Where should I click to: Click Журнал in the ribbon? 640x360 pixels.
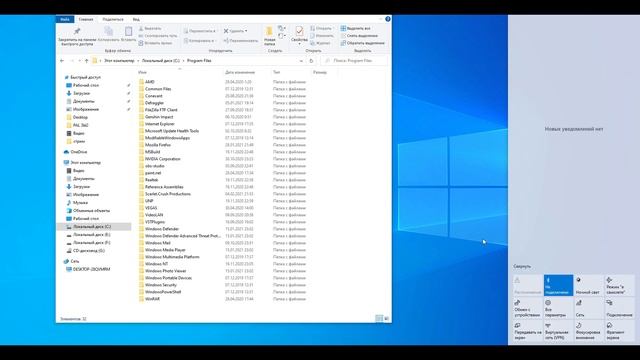(321, 43)
